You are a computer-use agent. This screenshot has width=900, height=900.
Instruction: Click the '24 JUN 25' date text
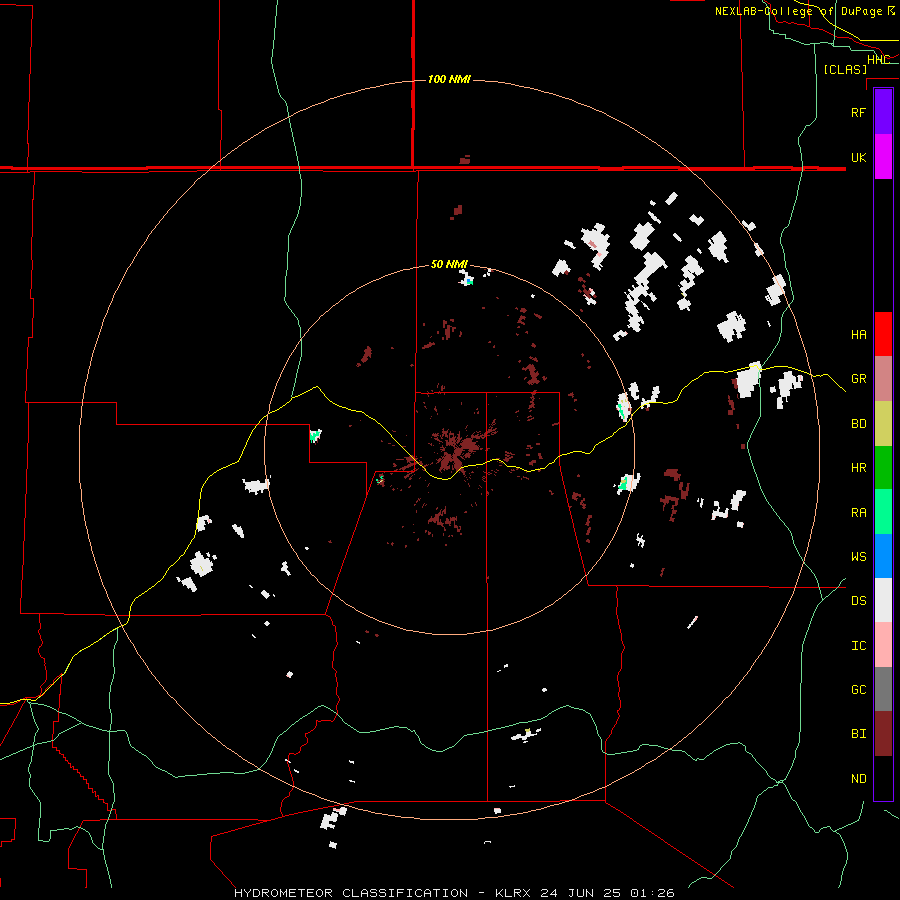[582, 893]
